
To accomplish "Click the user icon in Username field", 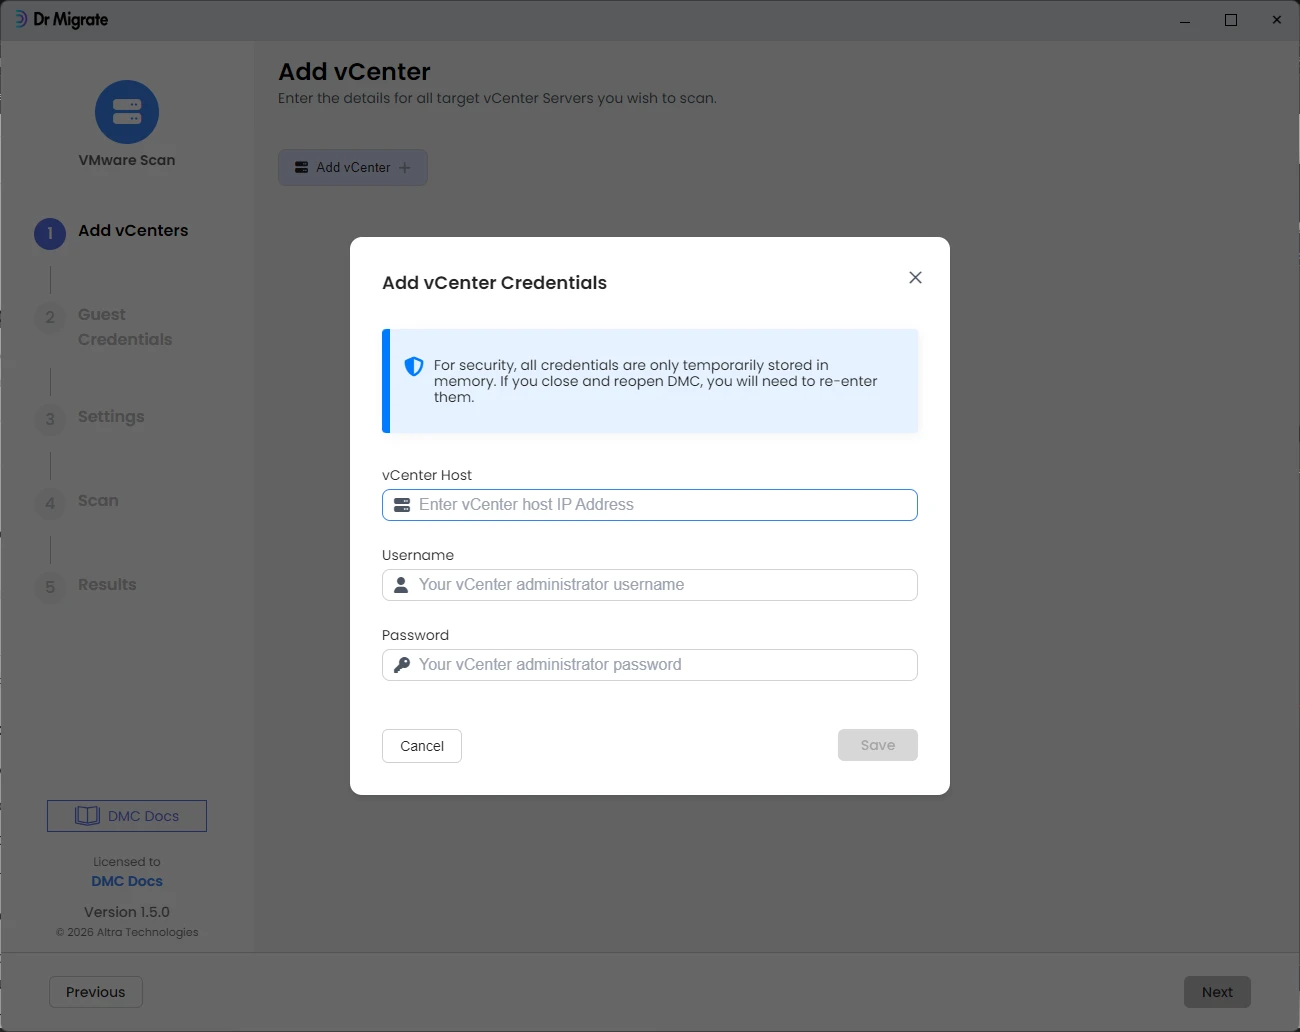I will 401,585.
